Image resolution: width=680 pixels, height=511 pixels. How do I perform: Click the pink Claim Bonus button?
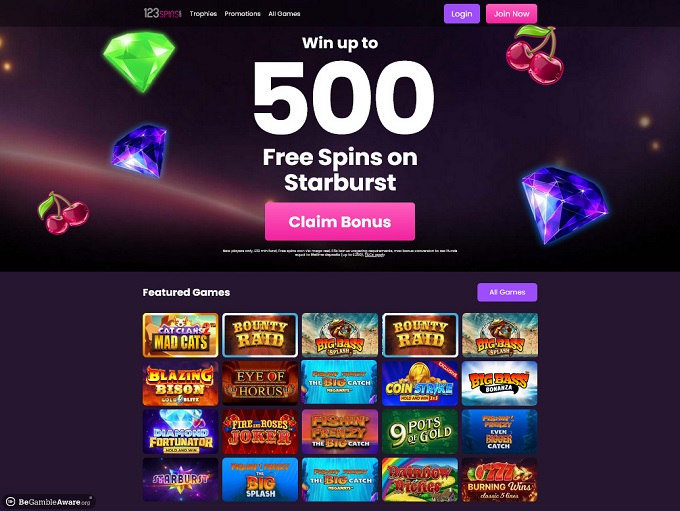[340, 222]
